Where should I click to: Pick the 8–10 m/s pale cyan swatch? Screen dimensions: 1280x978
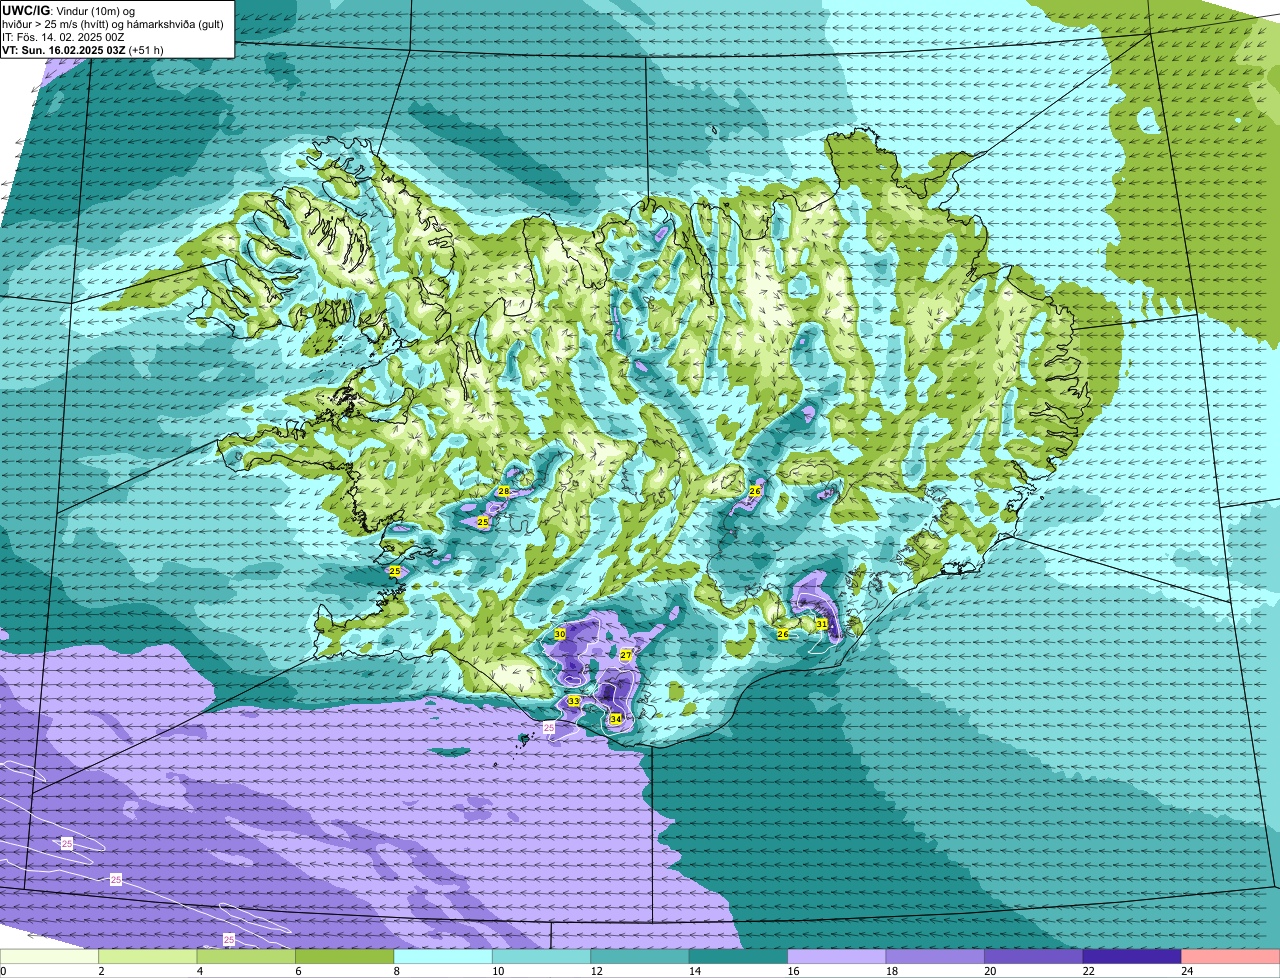[443, 956]
